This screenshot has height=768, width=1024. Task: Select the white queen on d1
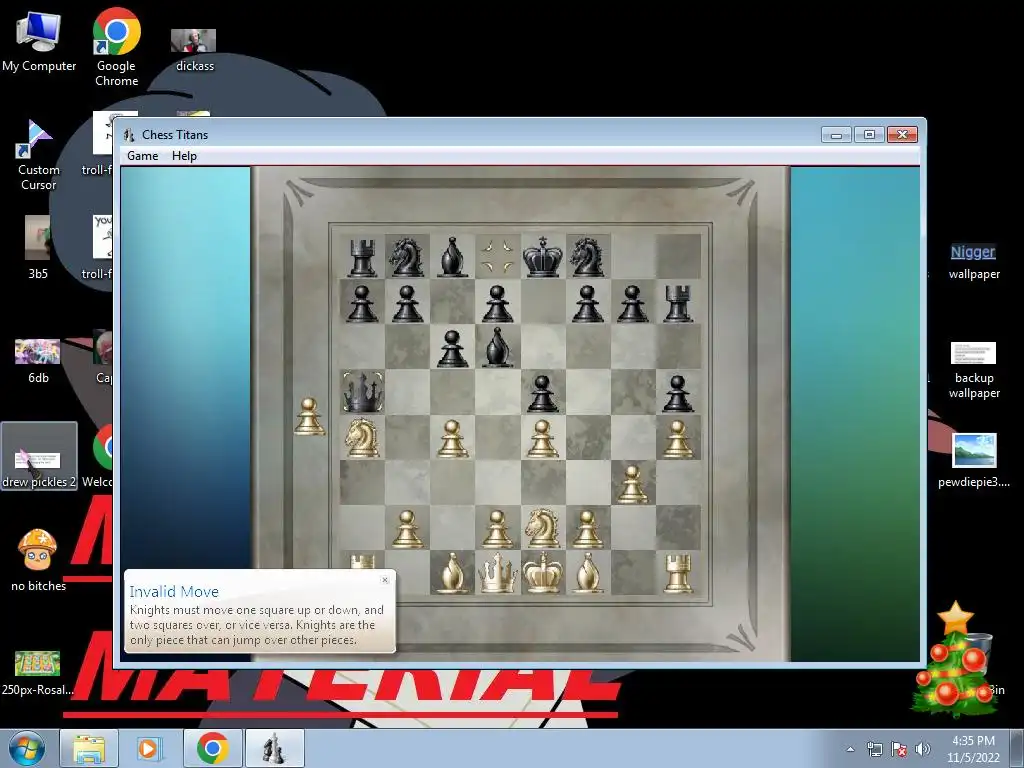pyautogui.click(x=498, y=572)
